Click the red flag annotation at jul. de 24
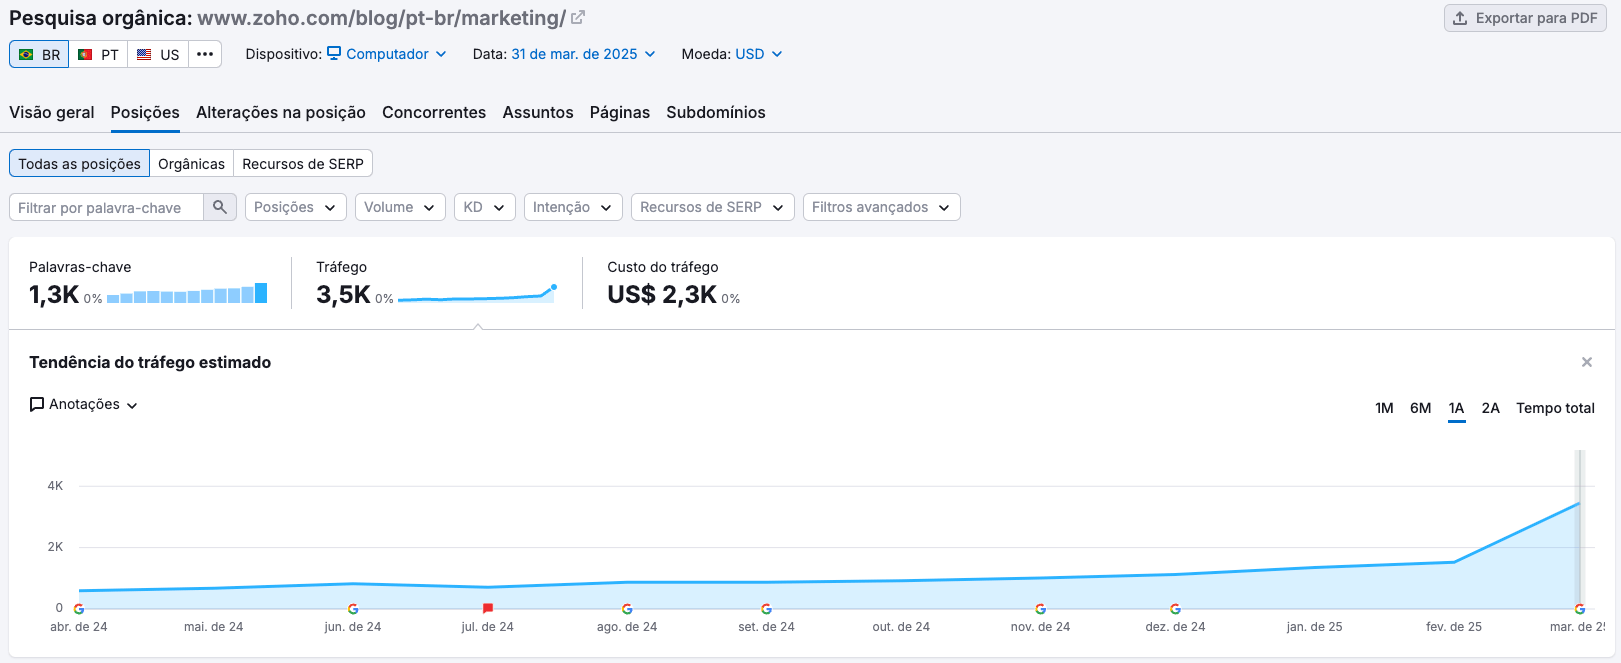This screenshot has height=663, width=1621. pos(488,608)
